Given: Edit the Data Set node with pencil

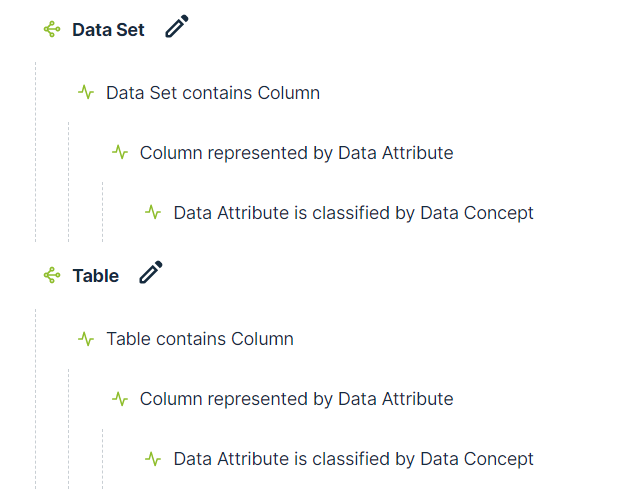Looking at the screenshot, I should [177, 27].
